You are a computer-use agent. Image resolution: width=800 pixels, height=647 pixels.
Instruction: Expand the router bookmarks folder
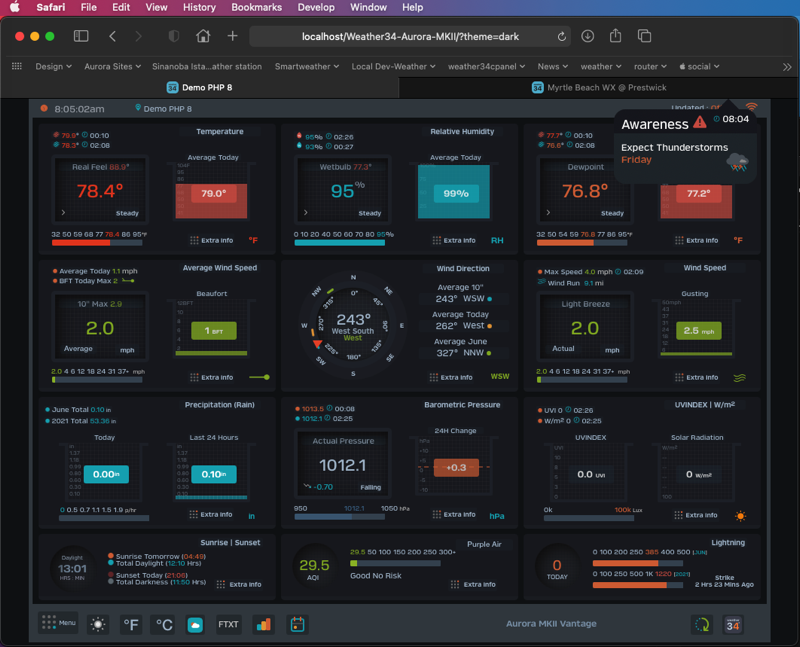pos(650,66)
